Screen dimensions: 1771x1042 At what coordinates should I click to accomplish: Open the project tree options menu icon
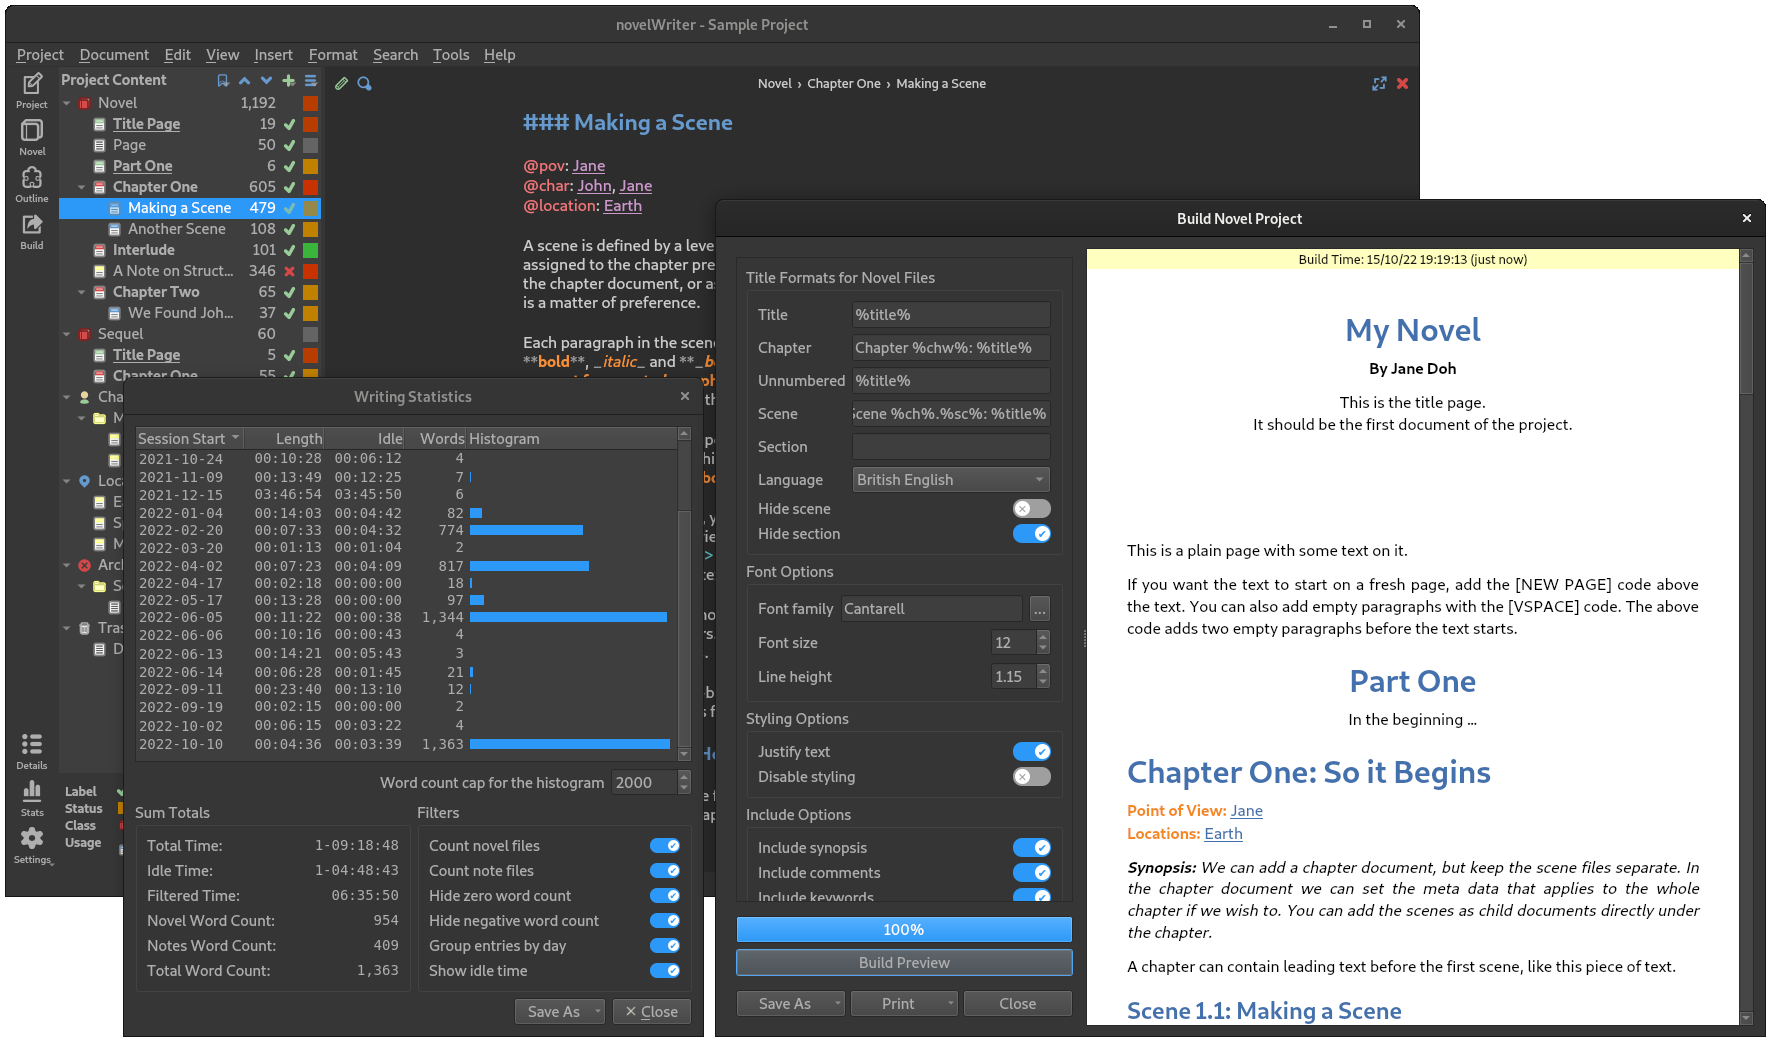311,81
